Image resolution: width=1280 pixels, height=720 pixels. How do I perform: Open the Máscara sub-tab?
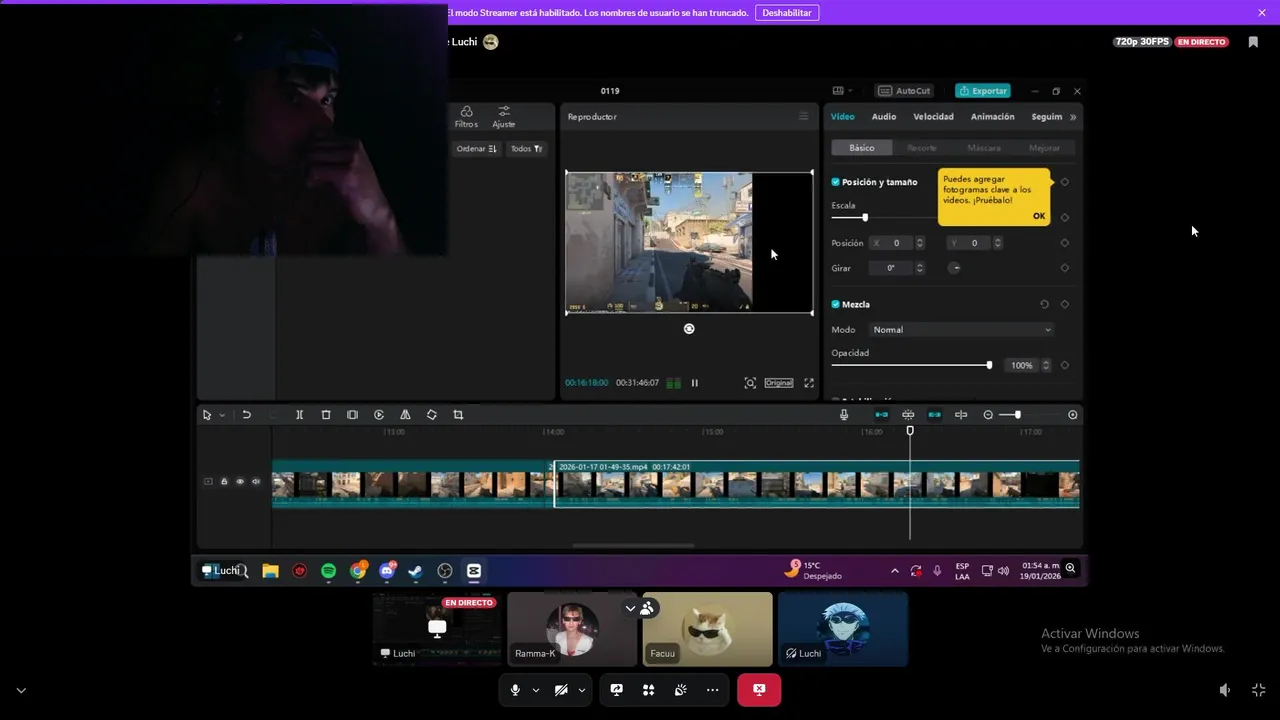pyautogui.click(x=984, y=148)
